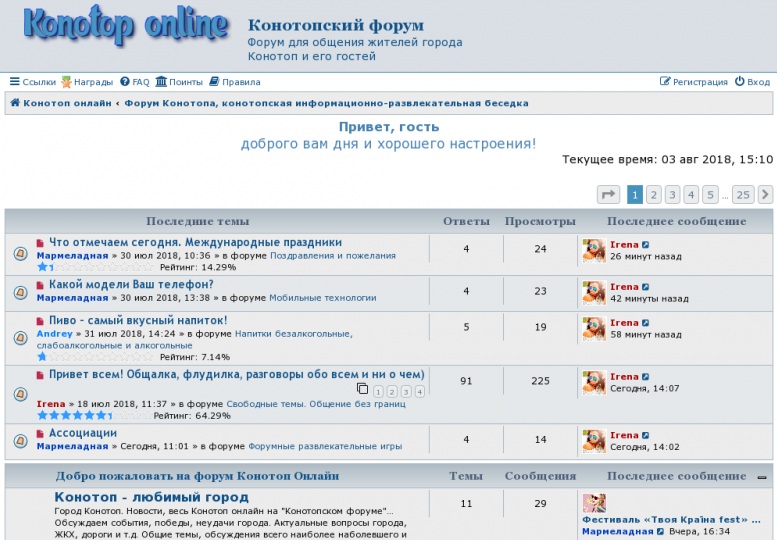
Task: Click the Вход login link
Action: [x=752, y=82]
